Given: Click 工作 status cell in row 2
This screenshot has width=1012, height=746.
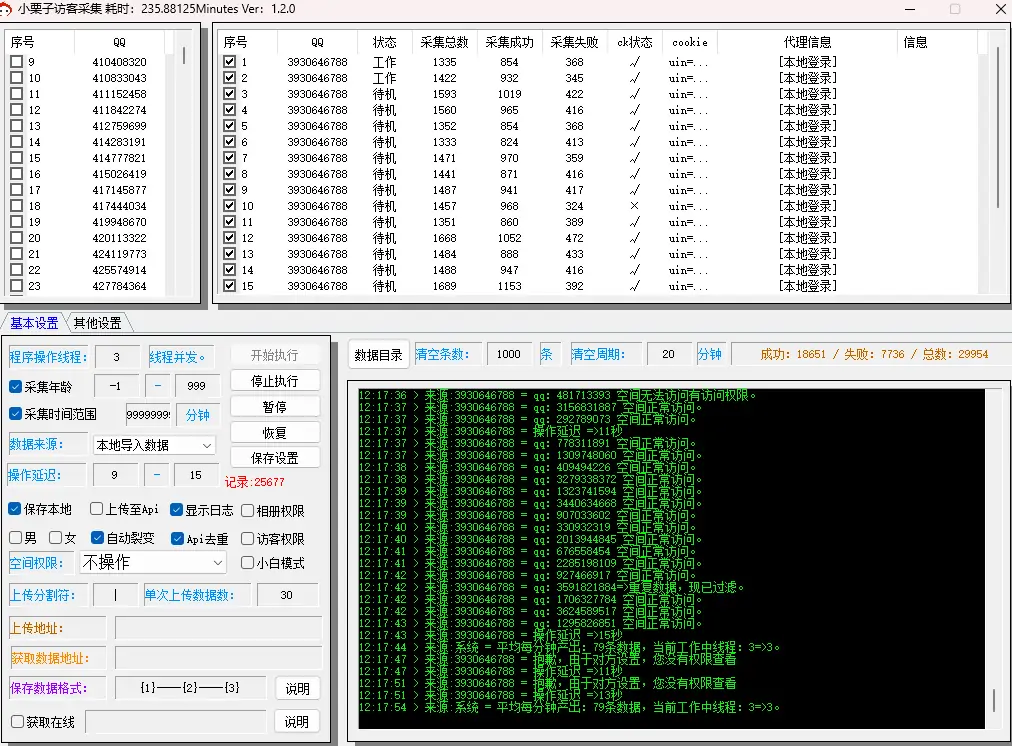Looking at the screenshot, I should pos(385,78).
